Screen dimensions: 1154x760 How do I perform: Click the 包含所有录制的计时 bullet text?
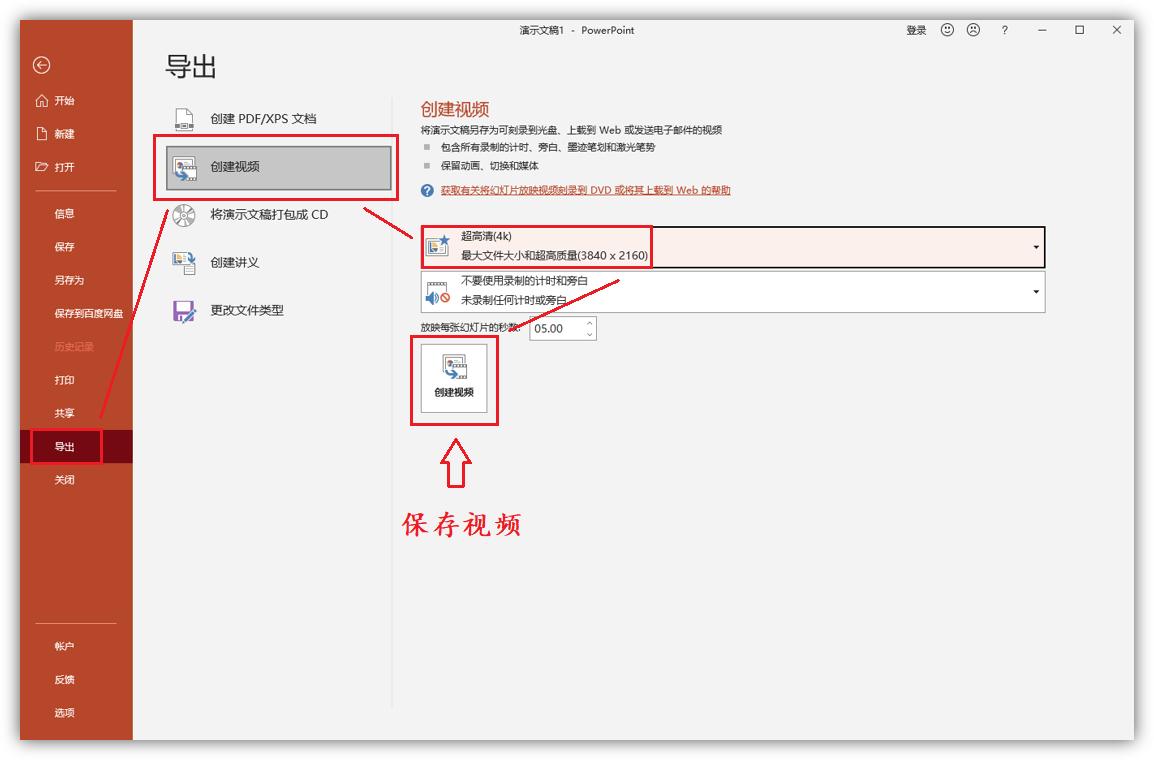click(x=548, y=147)
